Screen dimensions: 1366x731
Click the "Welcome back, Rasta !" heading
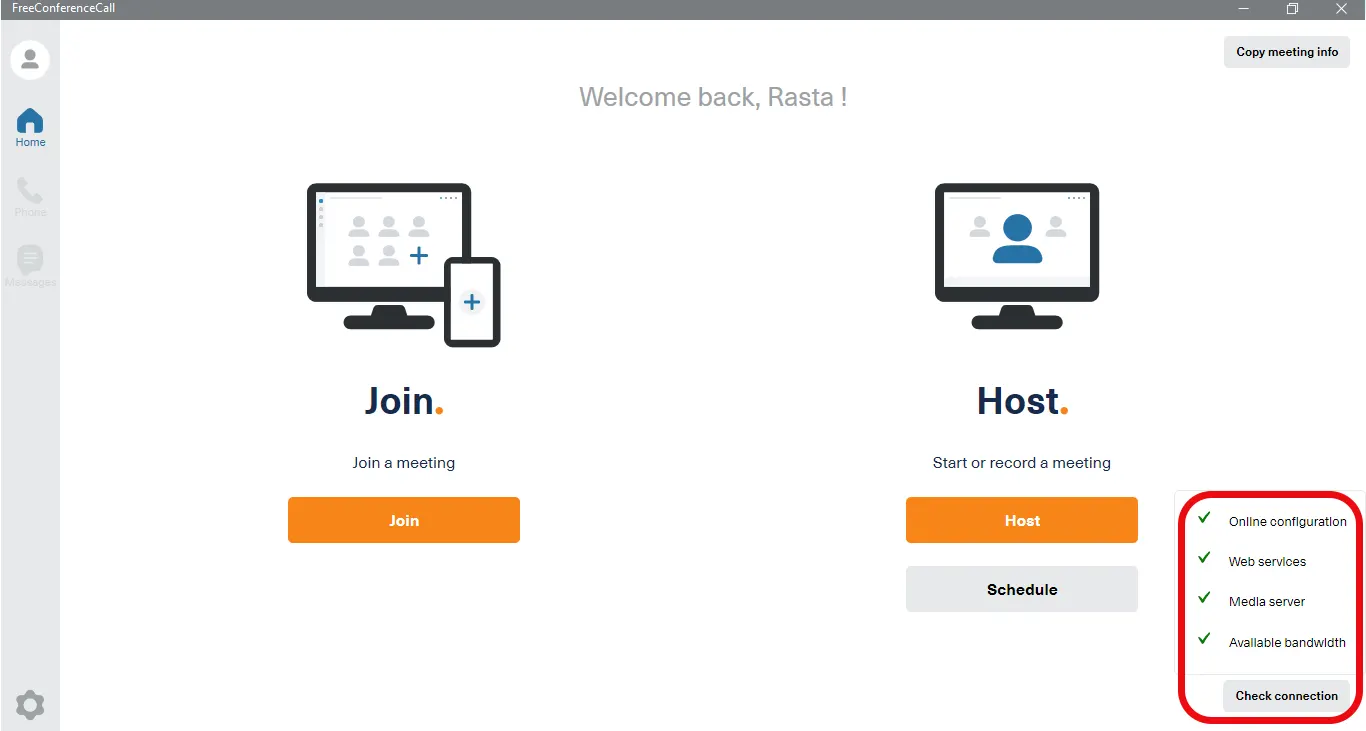[x=713, y=97]
